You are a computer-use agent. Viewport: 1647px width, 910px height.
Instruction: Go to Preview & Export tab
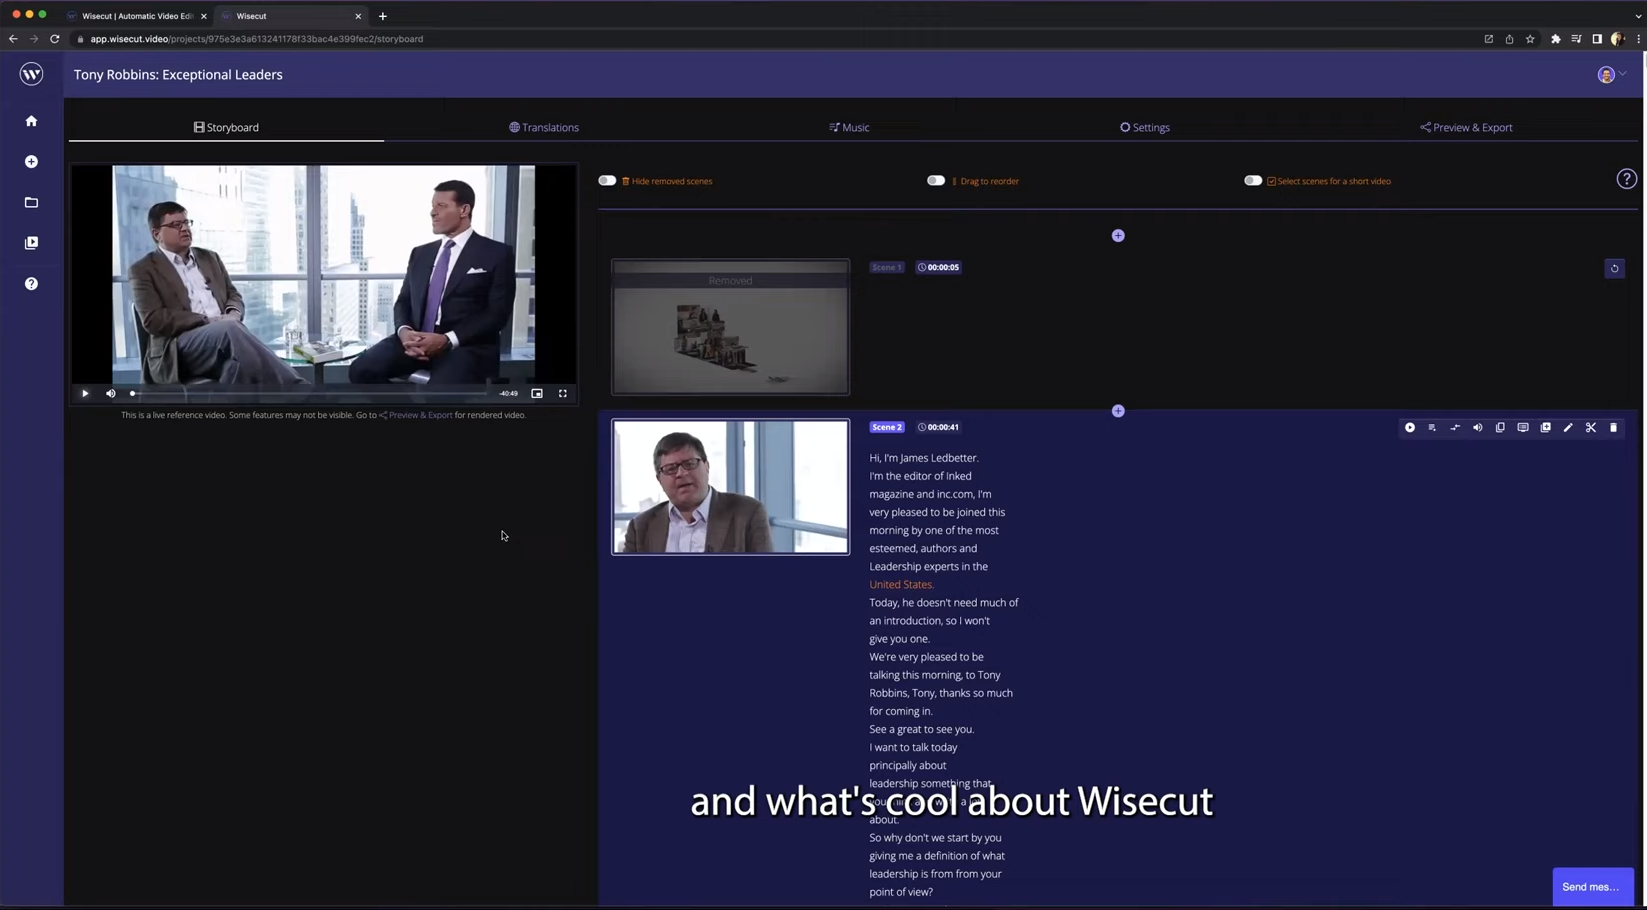pyautogui.click(x=1466, y=128)
